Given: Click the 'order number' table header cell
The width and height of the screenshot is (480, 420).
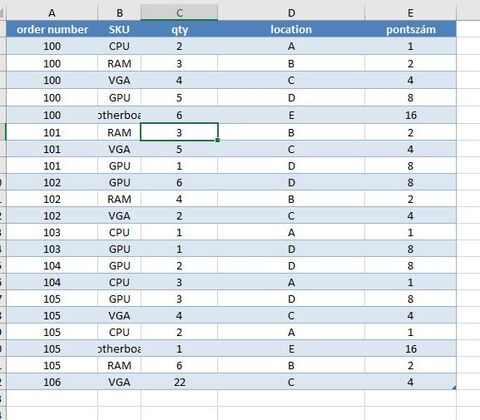Looking at the screenshot, I should [x=52, y=29].
